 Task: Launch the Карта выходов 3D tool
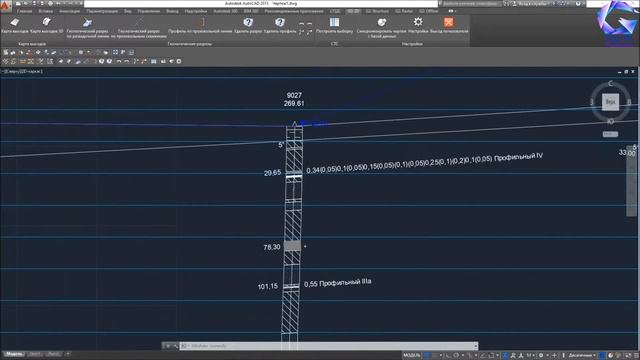[x=47, y=25]
